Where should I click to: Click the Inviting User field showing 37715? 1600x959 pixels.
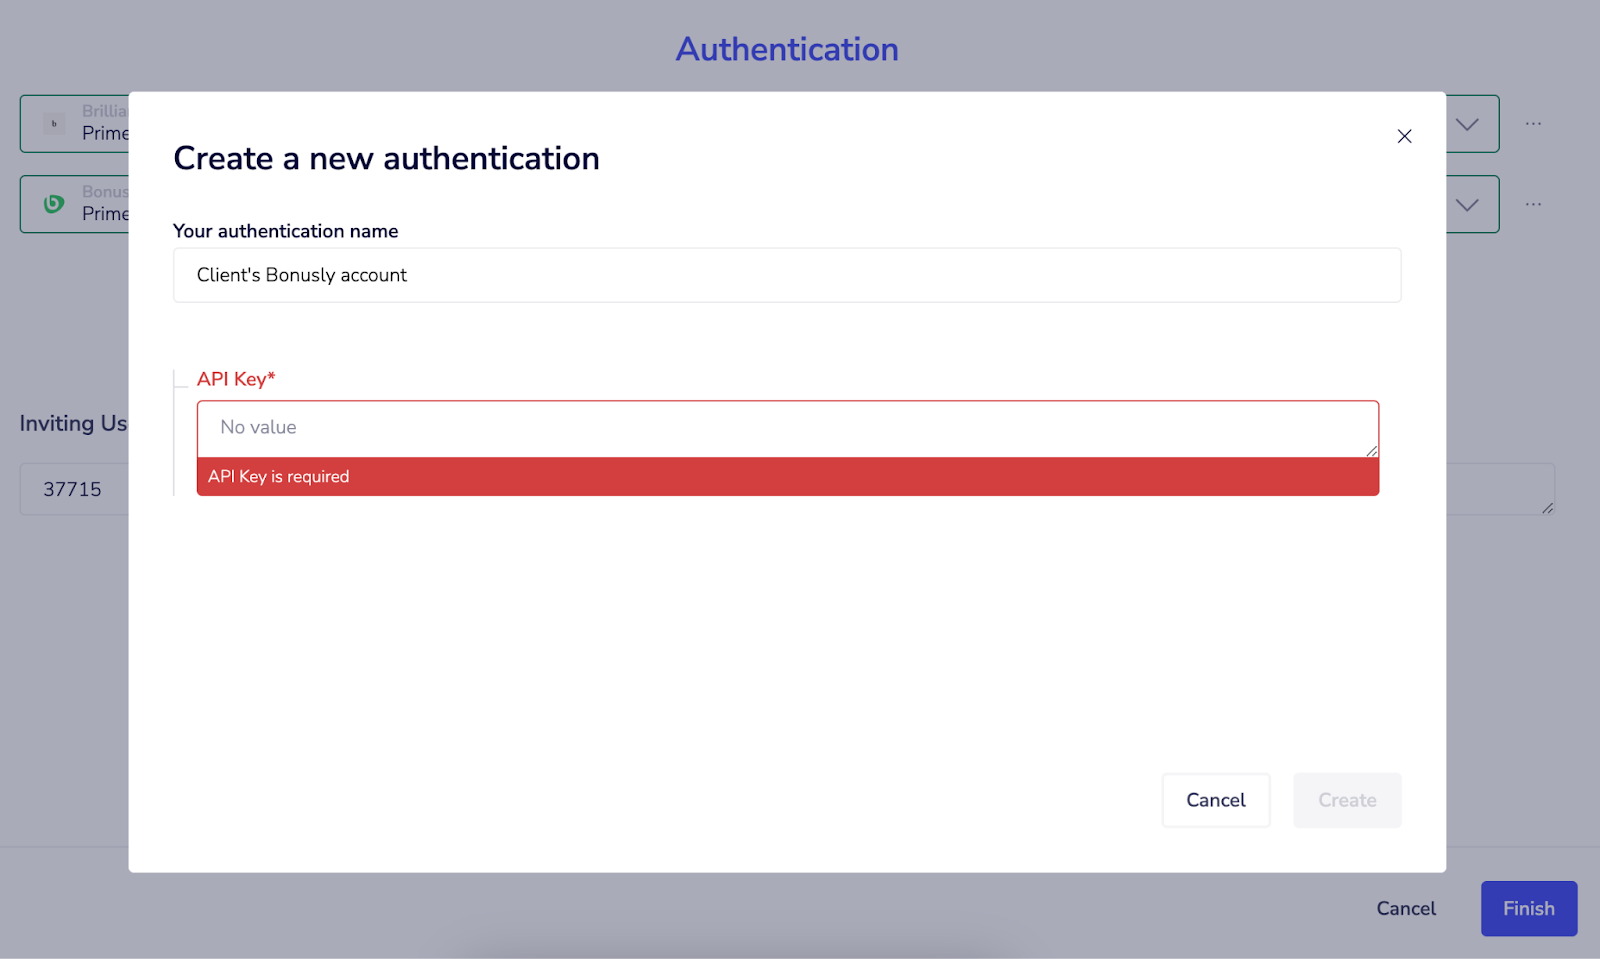(x=73, y=489)
